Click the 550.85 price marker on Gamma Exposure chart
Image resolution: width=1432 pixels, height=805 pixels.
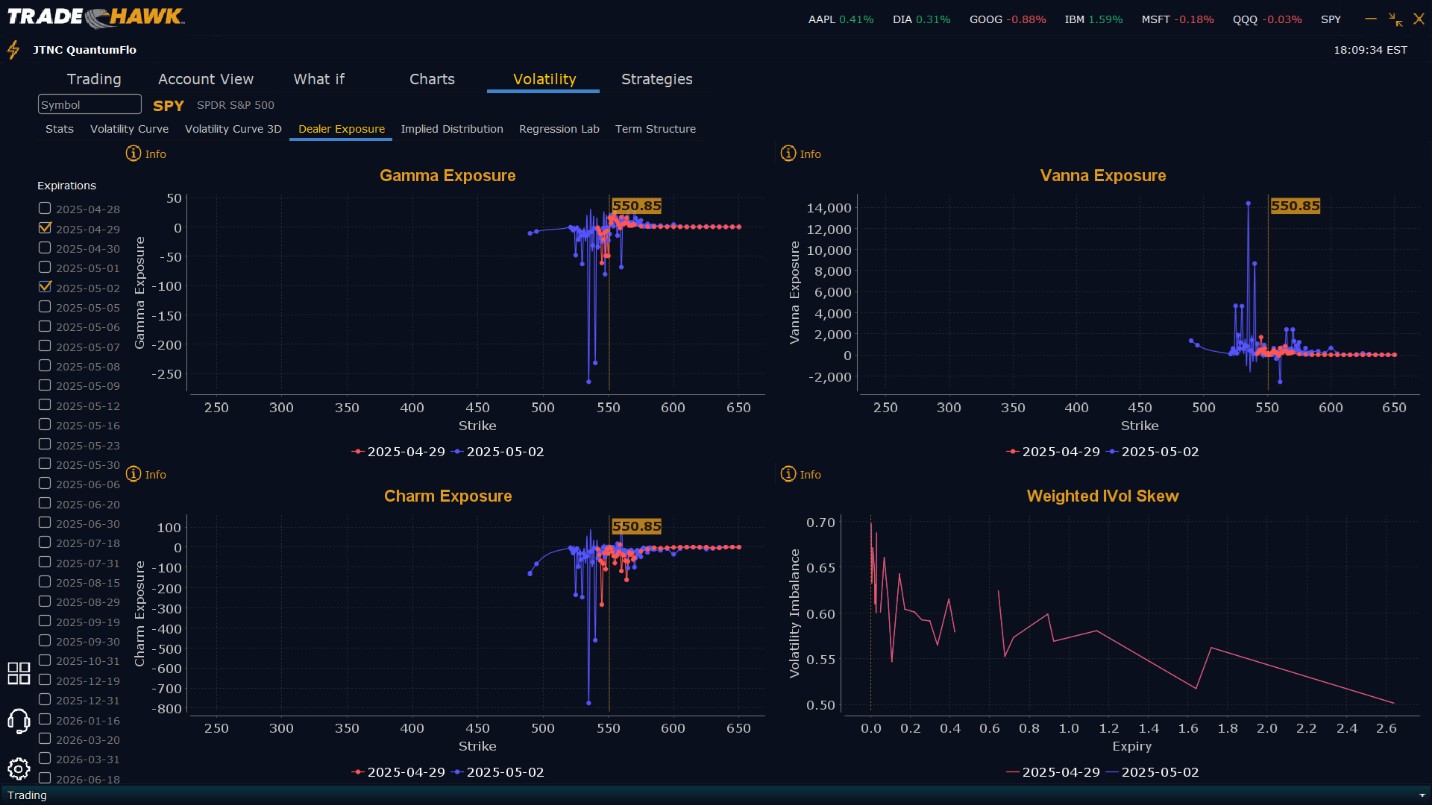click(637, 206)
